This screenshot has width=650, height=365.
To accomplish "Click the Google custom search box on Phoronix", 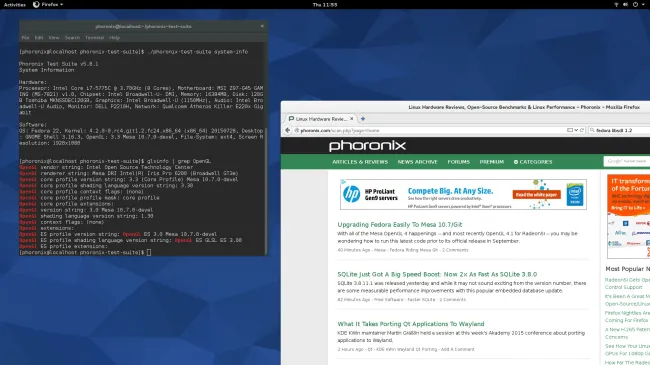I will point(627,161).
